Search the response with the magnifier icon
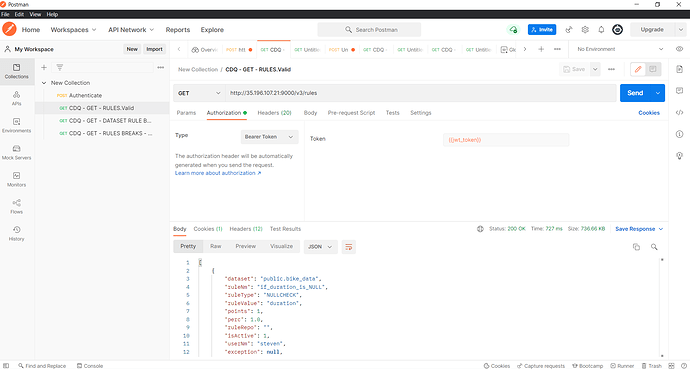The image size is (690, 370). tap(654, 247)
